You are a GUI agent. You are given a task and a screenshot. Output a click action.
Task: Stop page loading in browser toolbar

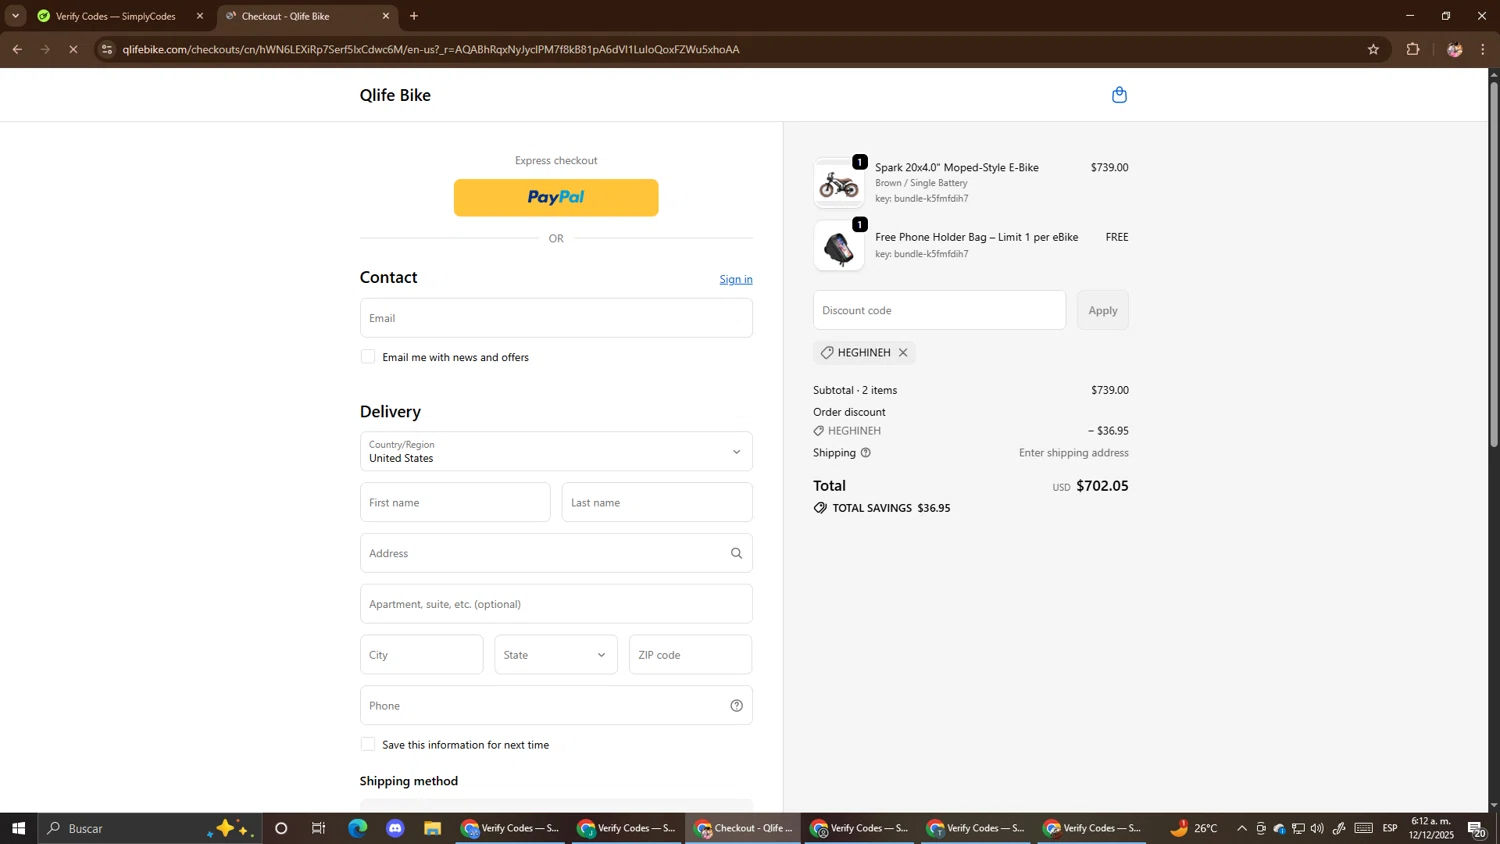click(73, 49)
